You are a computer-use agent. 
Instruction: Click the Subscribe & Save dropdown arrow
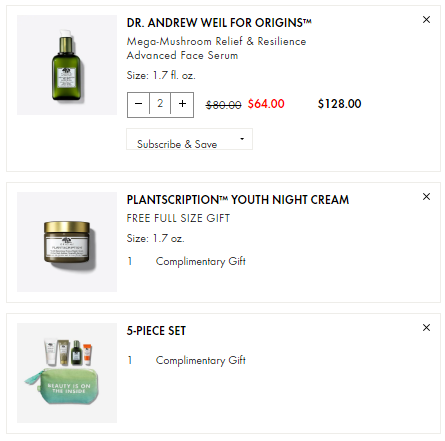pyautogui.click(x=242, y=139)
